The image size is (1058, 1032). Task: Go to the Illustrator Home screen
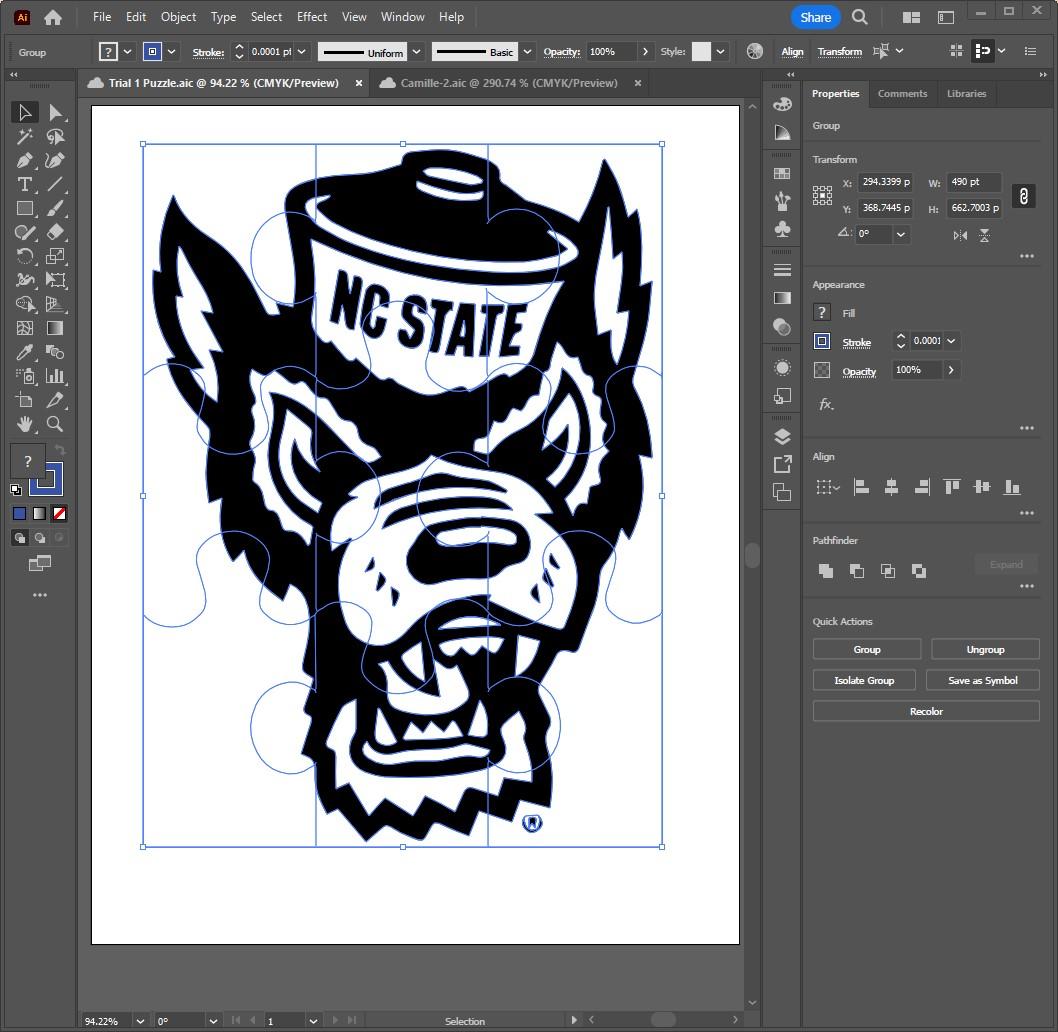tap(53, 18)
